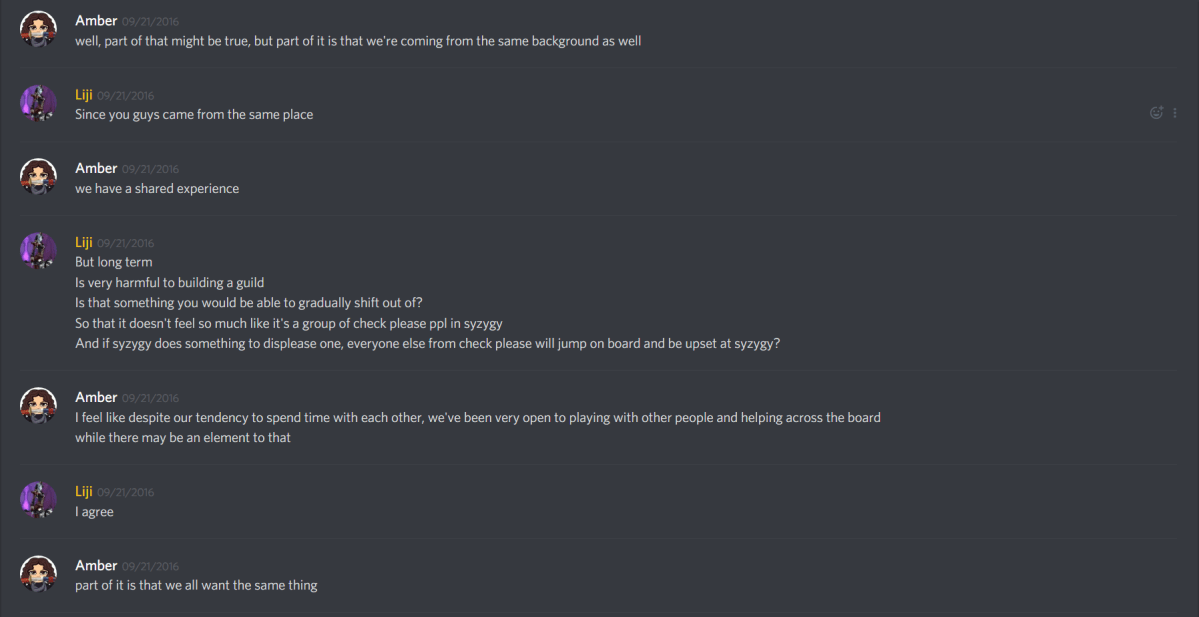Click Liji's avatar beside 'Since you guys came'
This screenshot has width=1199, height=617.
coord(38,103)
